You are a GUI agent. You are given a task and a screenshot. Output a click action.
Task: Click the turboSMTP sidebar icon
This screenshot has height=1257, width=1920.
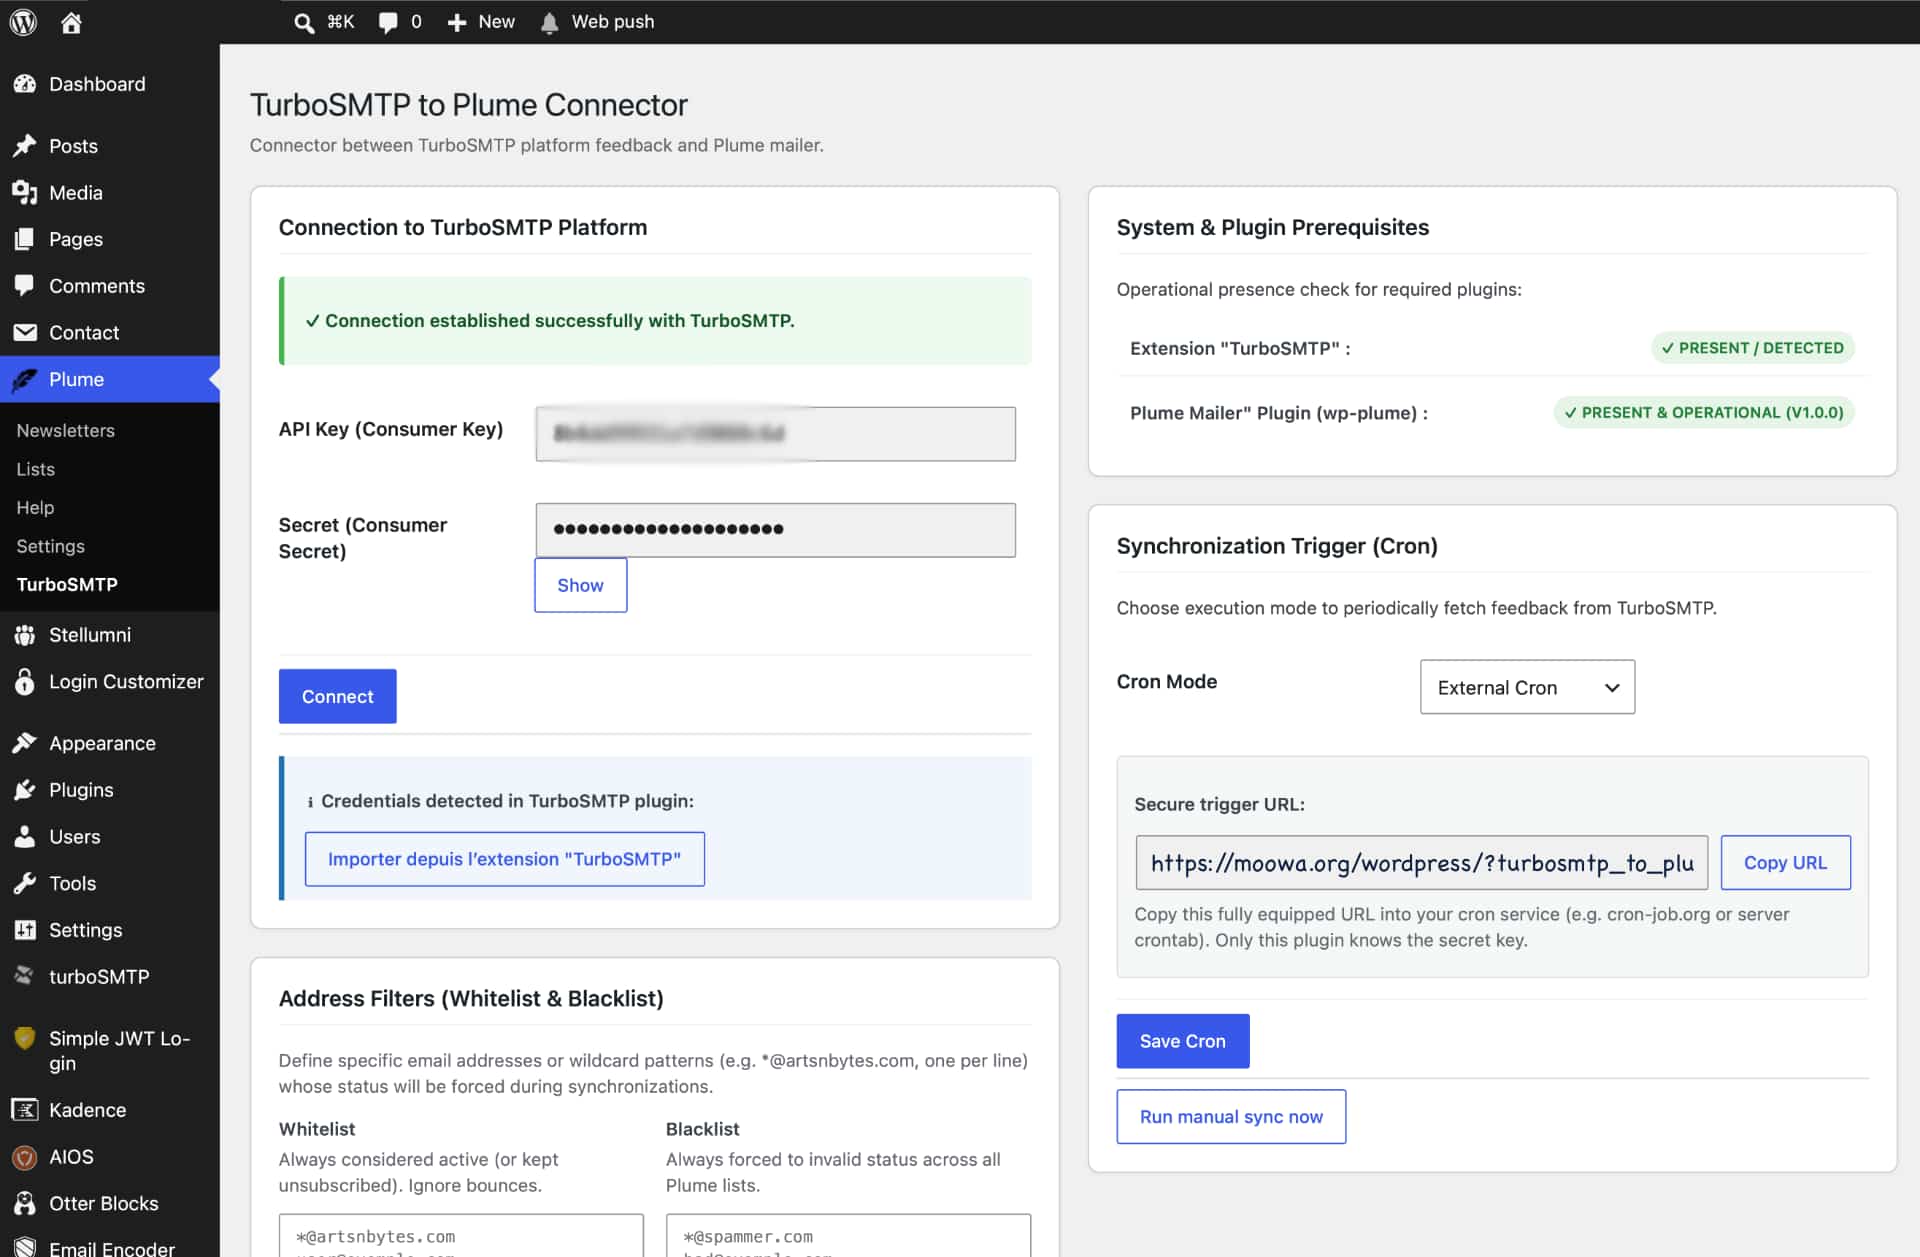[x=25, y=976]
